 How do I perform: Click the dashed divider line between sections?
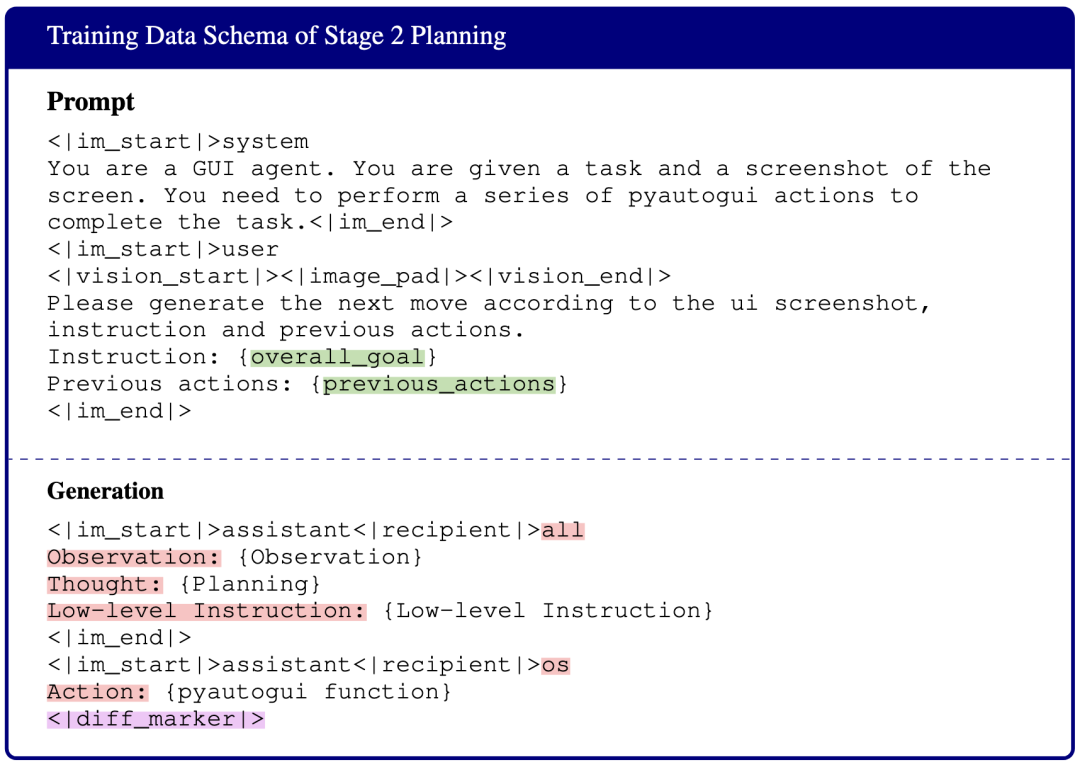[x=540, y=459]
